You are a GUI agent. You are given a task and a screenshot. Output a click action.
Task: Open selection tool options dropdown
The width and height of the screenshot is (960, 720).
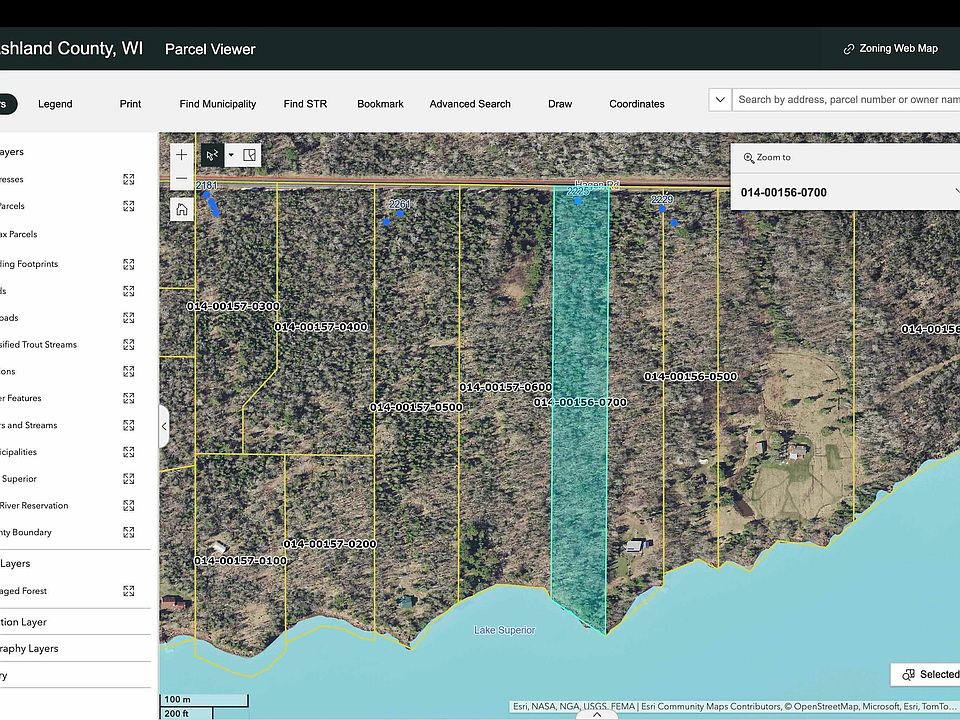click(230, 155)
